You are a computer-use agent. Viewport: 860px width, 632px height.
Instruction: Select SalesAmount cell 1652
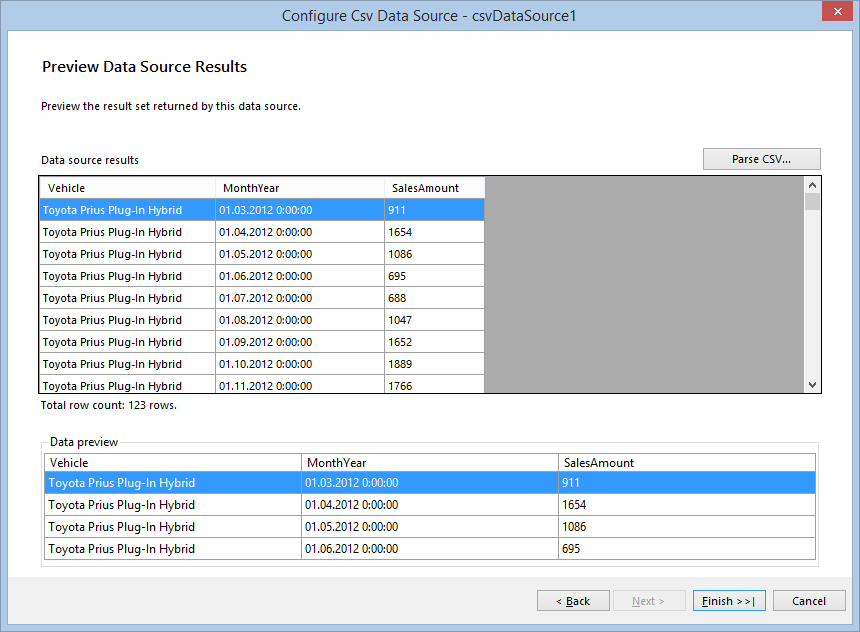click(x=434, y=342)
